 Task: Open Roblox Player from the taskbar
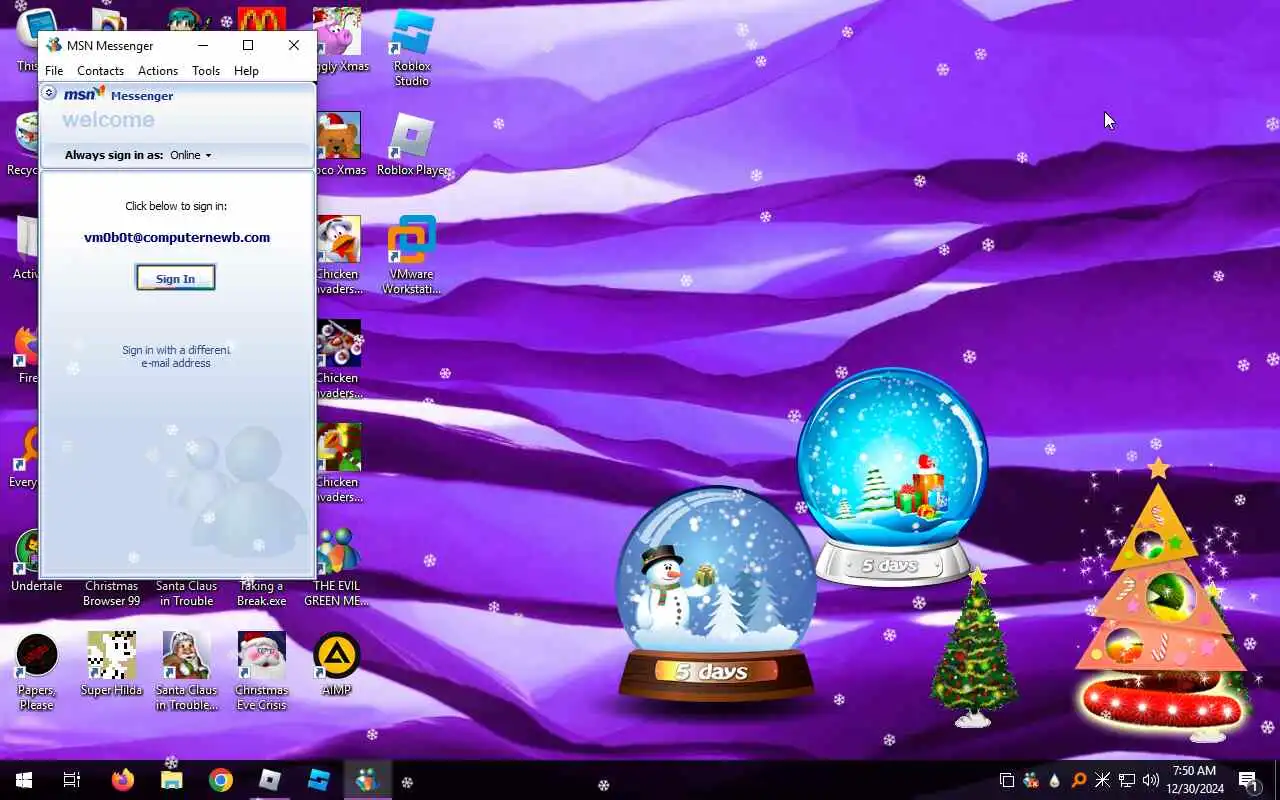[x=270, y=780]
